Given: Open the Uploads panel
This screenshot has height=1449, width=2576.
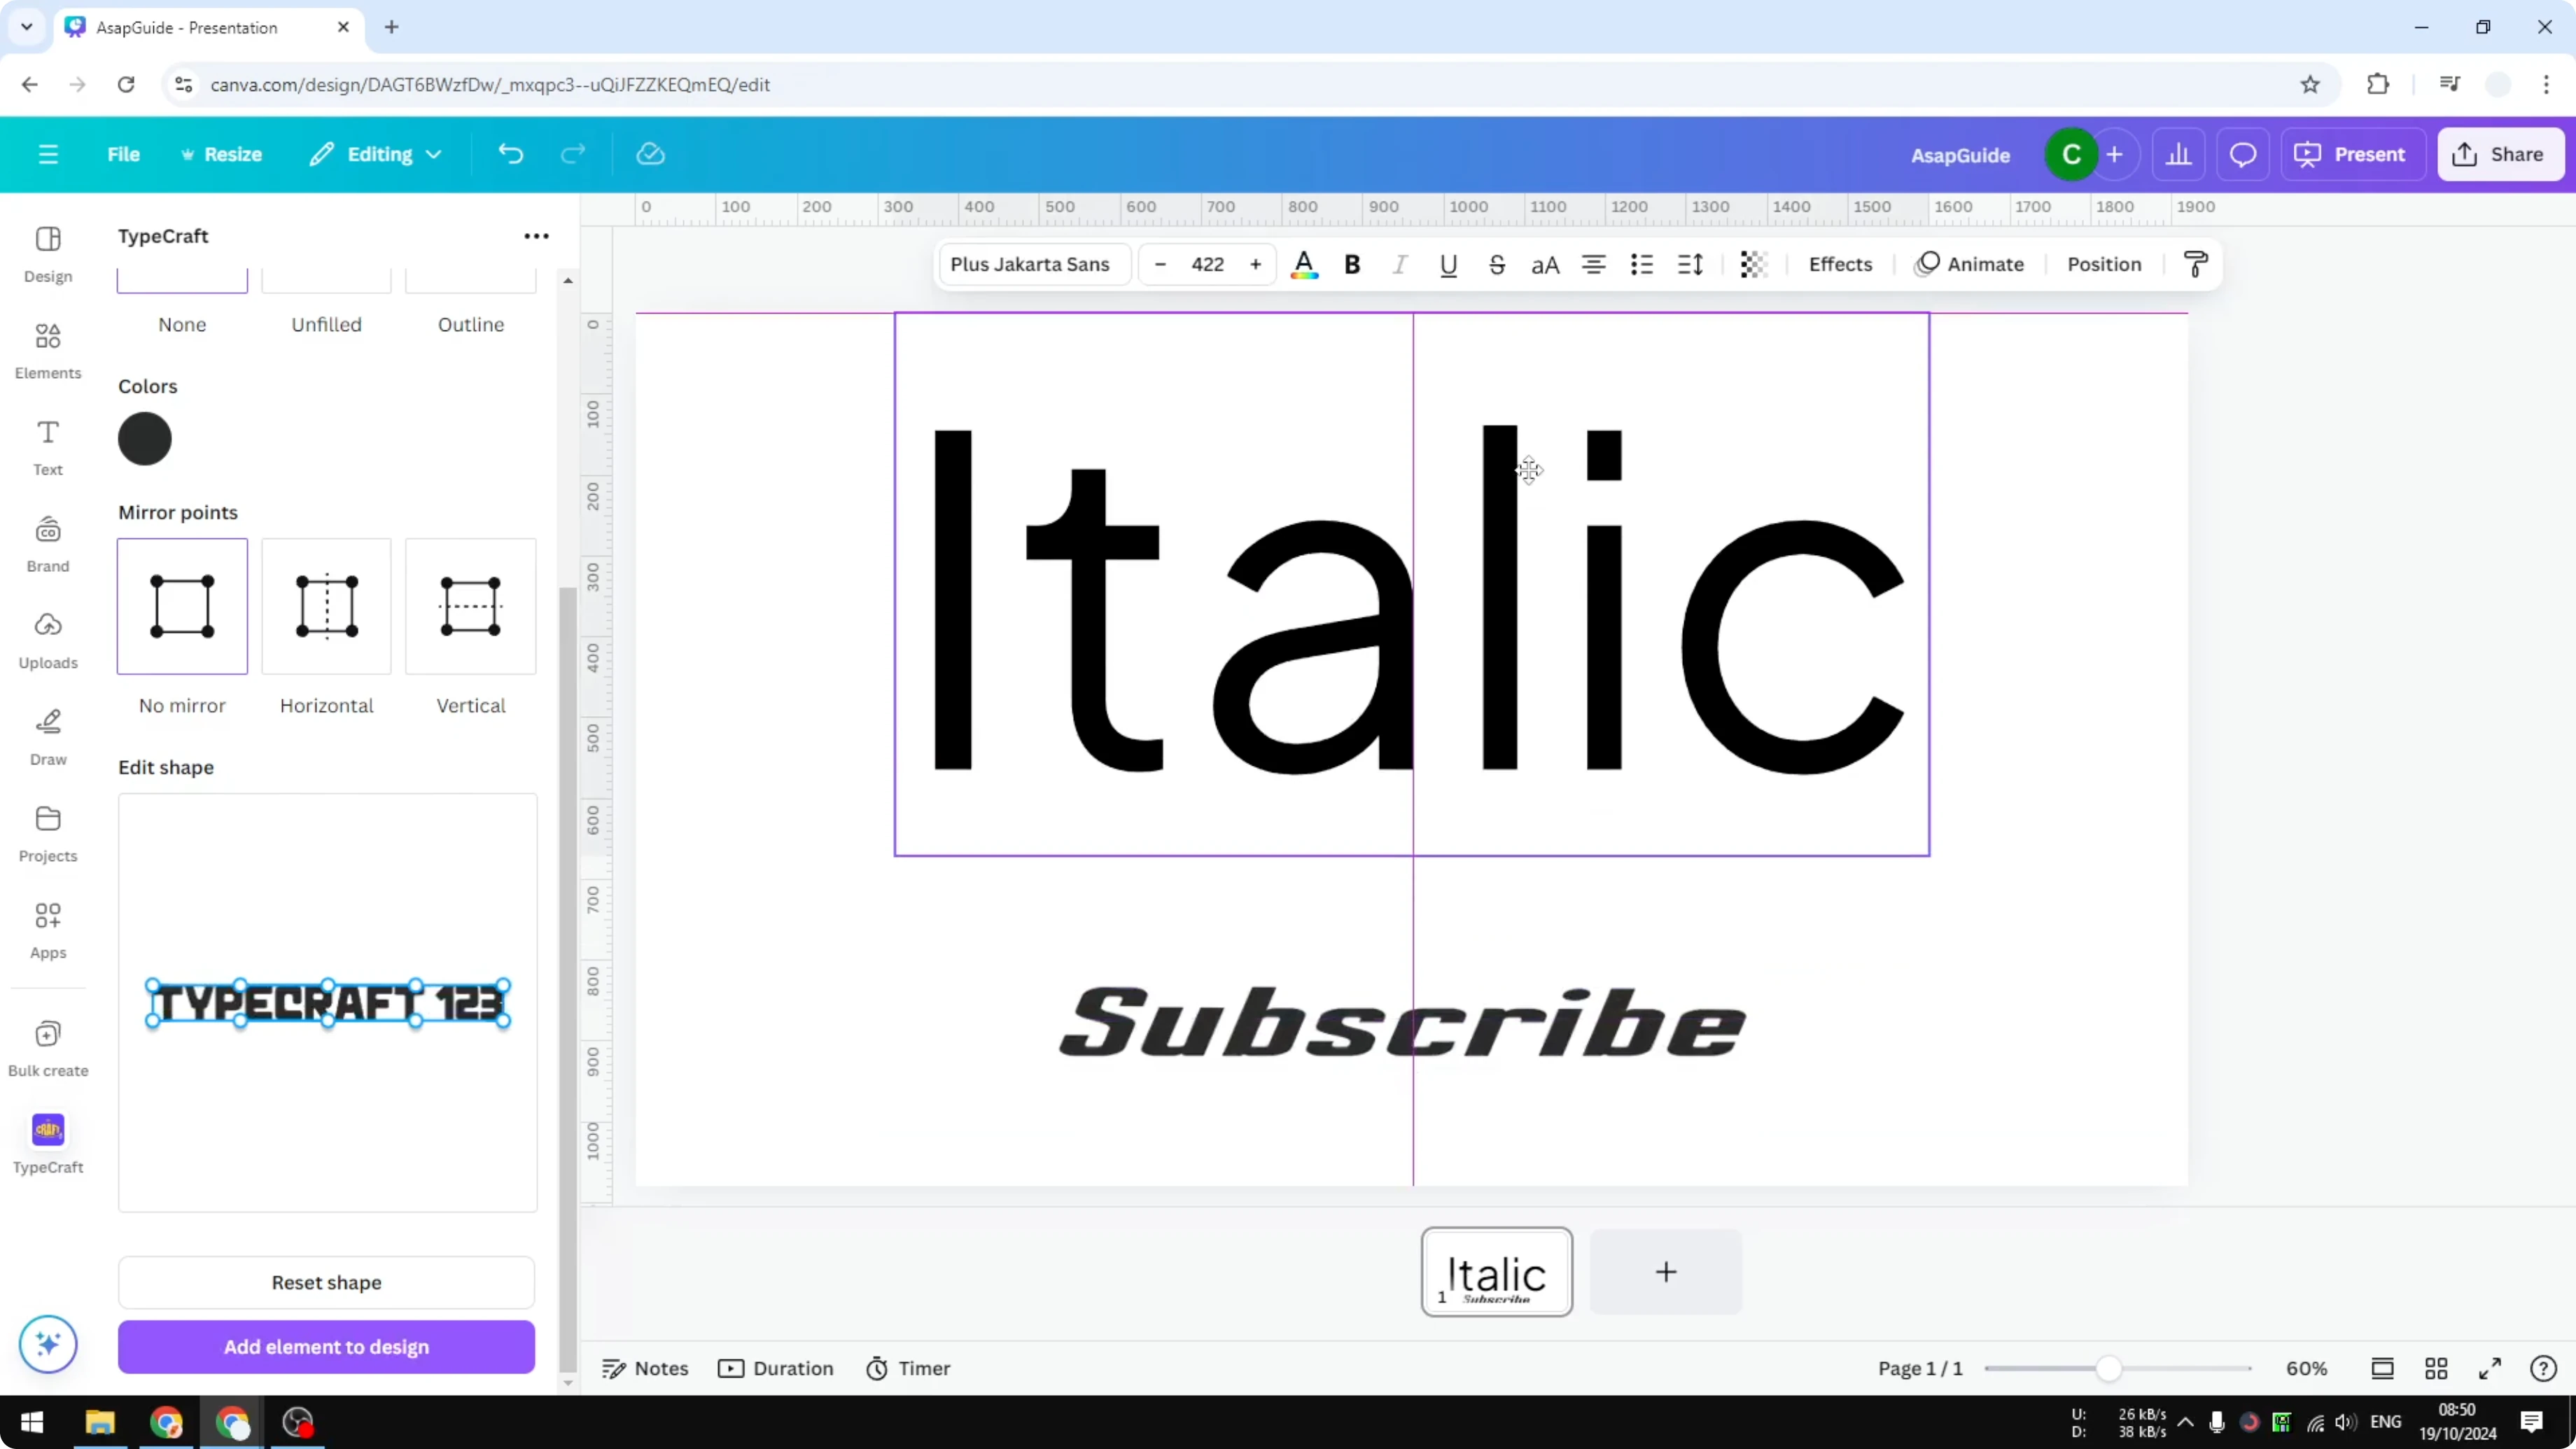Looking at the screenshot, I should click(x=47, y=641).
